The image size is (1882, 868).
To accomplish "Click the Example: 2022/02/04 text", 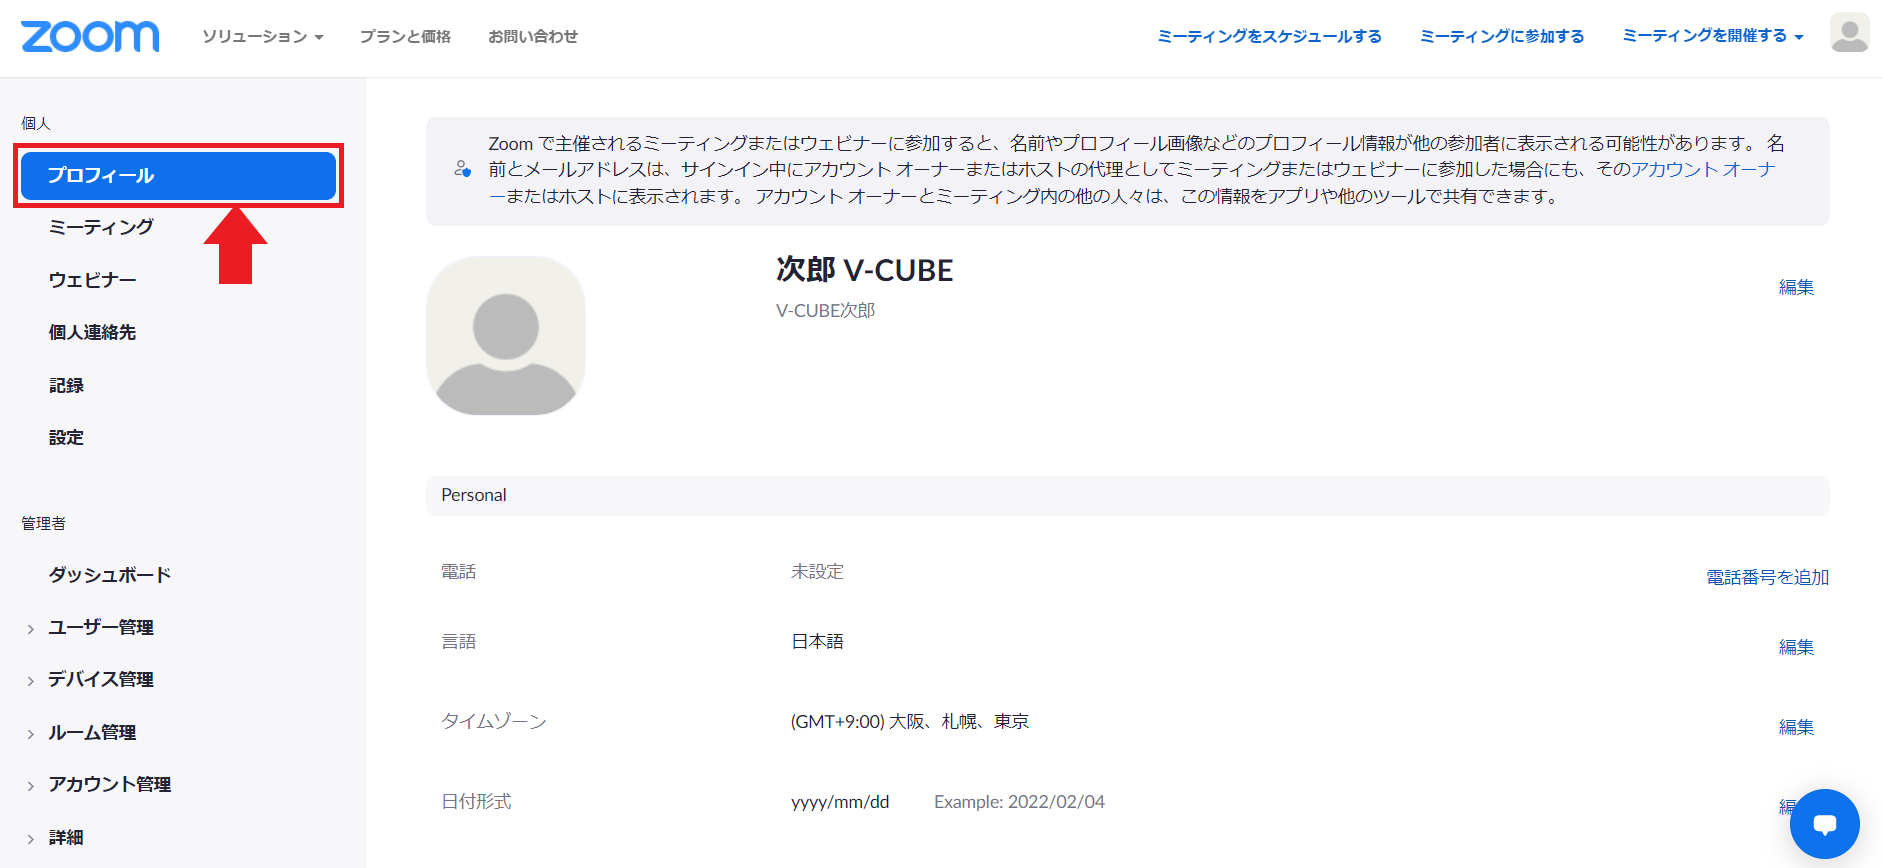I will click(1019, 802).
